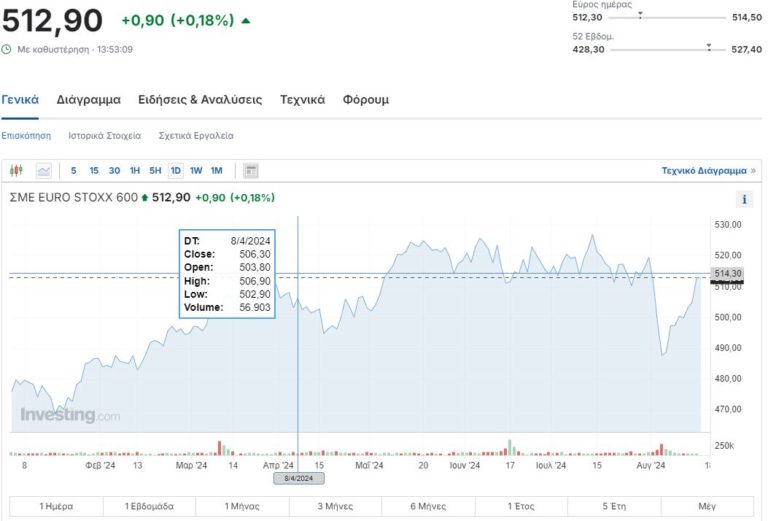768x521 pixels.
Task: Click the green up arrow beside price change
Action: (246, 20)
